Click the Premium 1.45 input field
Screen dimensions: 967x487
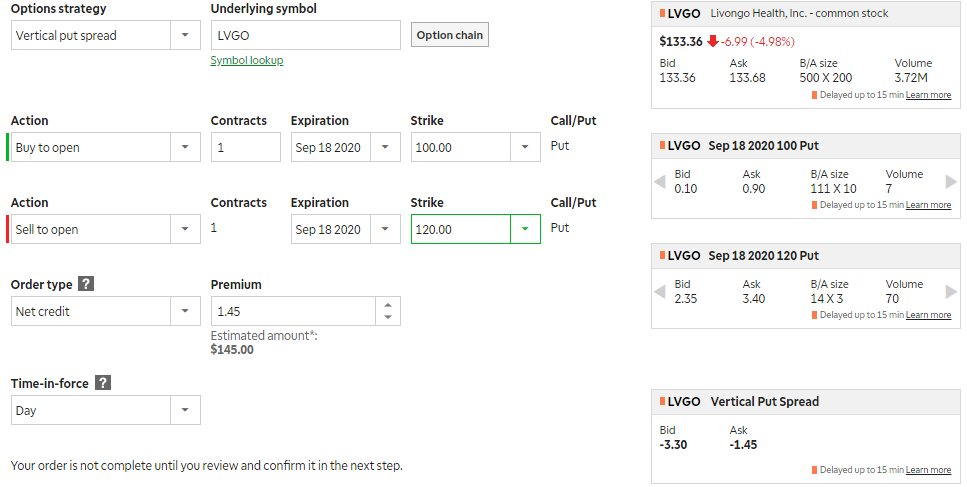[x=293, y=311]
